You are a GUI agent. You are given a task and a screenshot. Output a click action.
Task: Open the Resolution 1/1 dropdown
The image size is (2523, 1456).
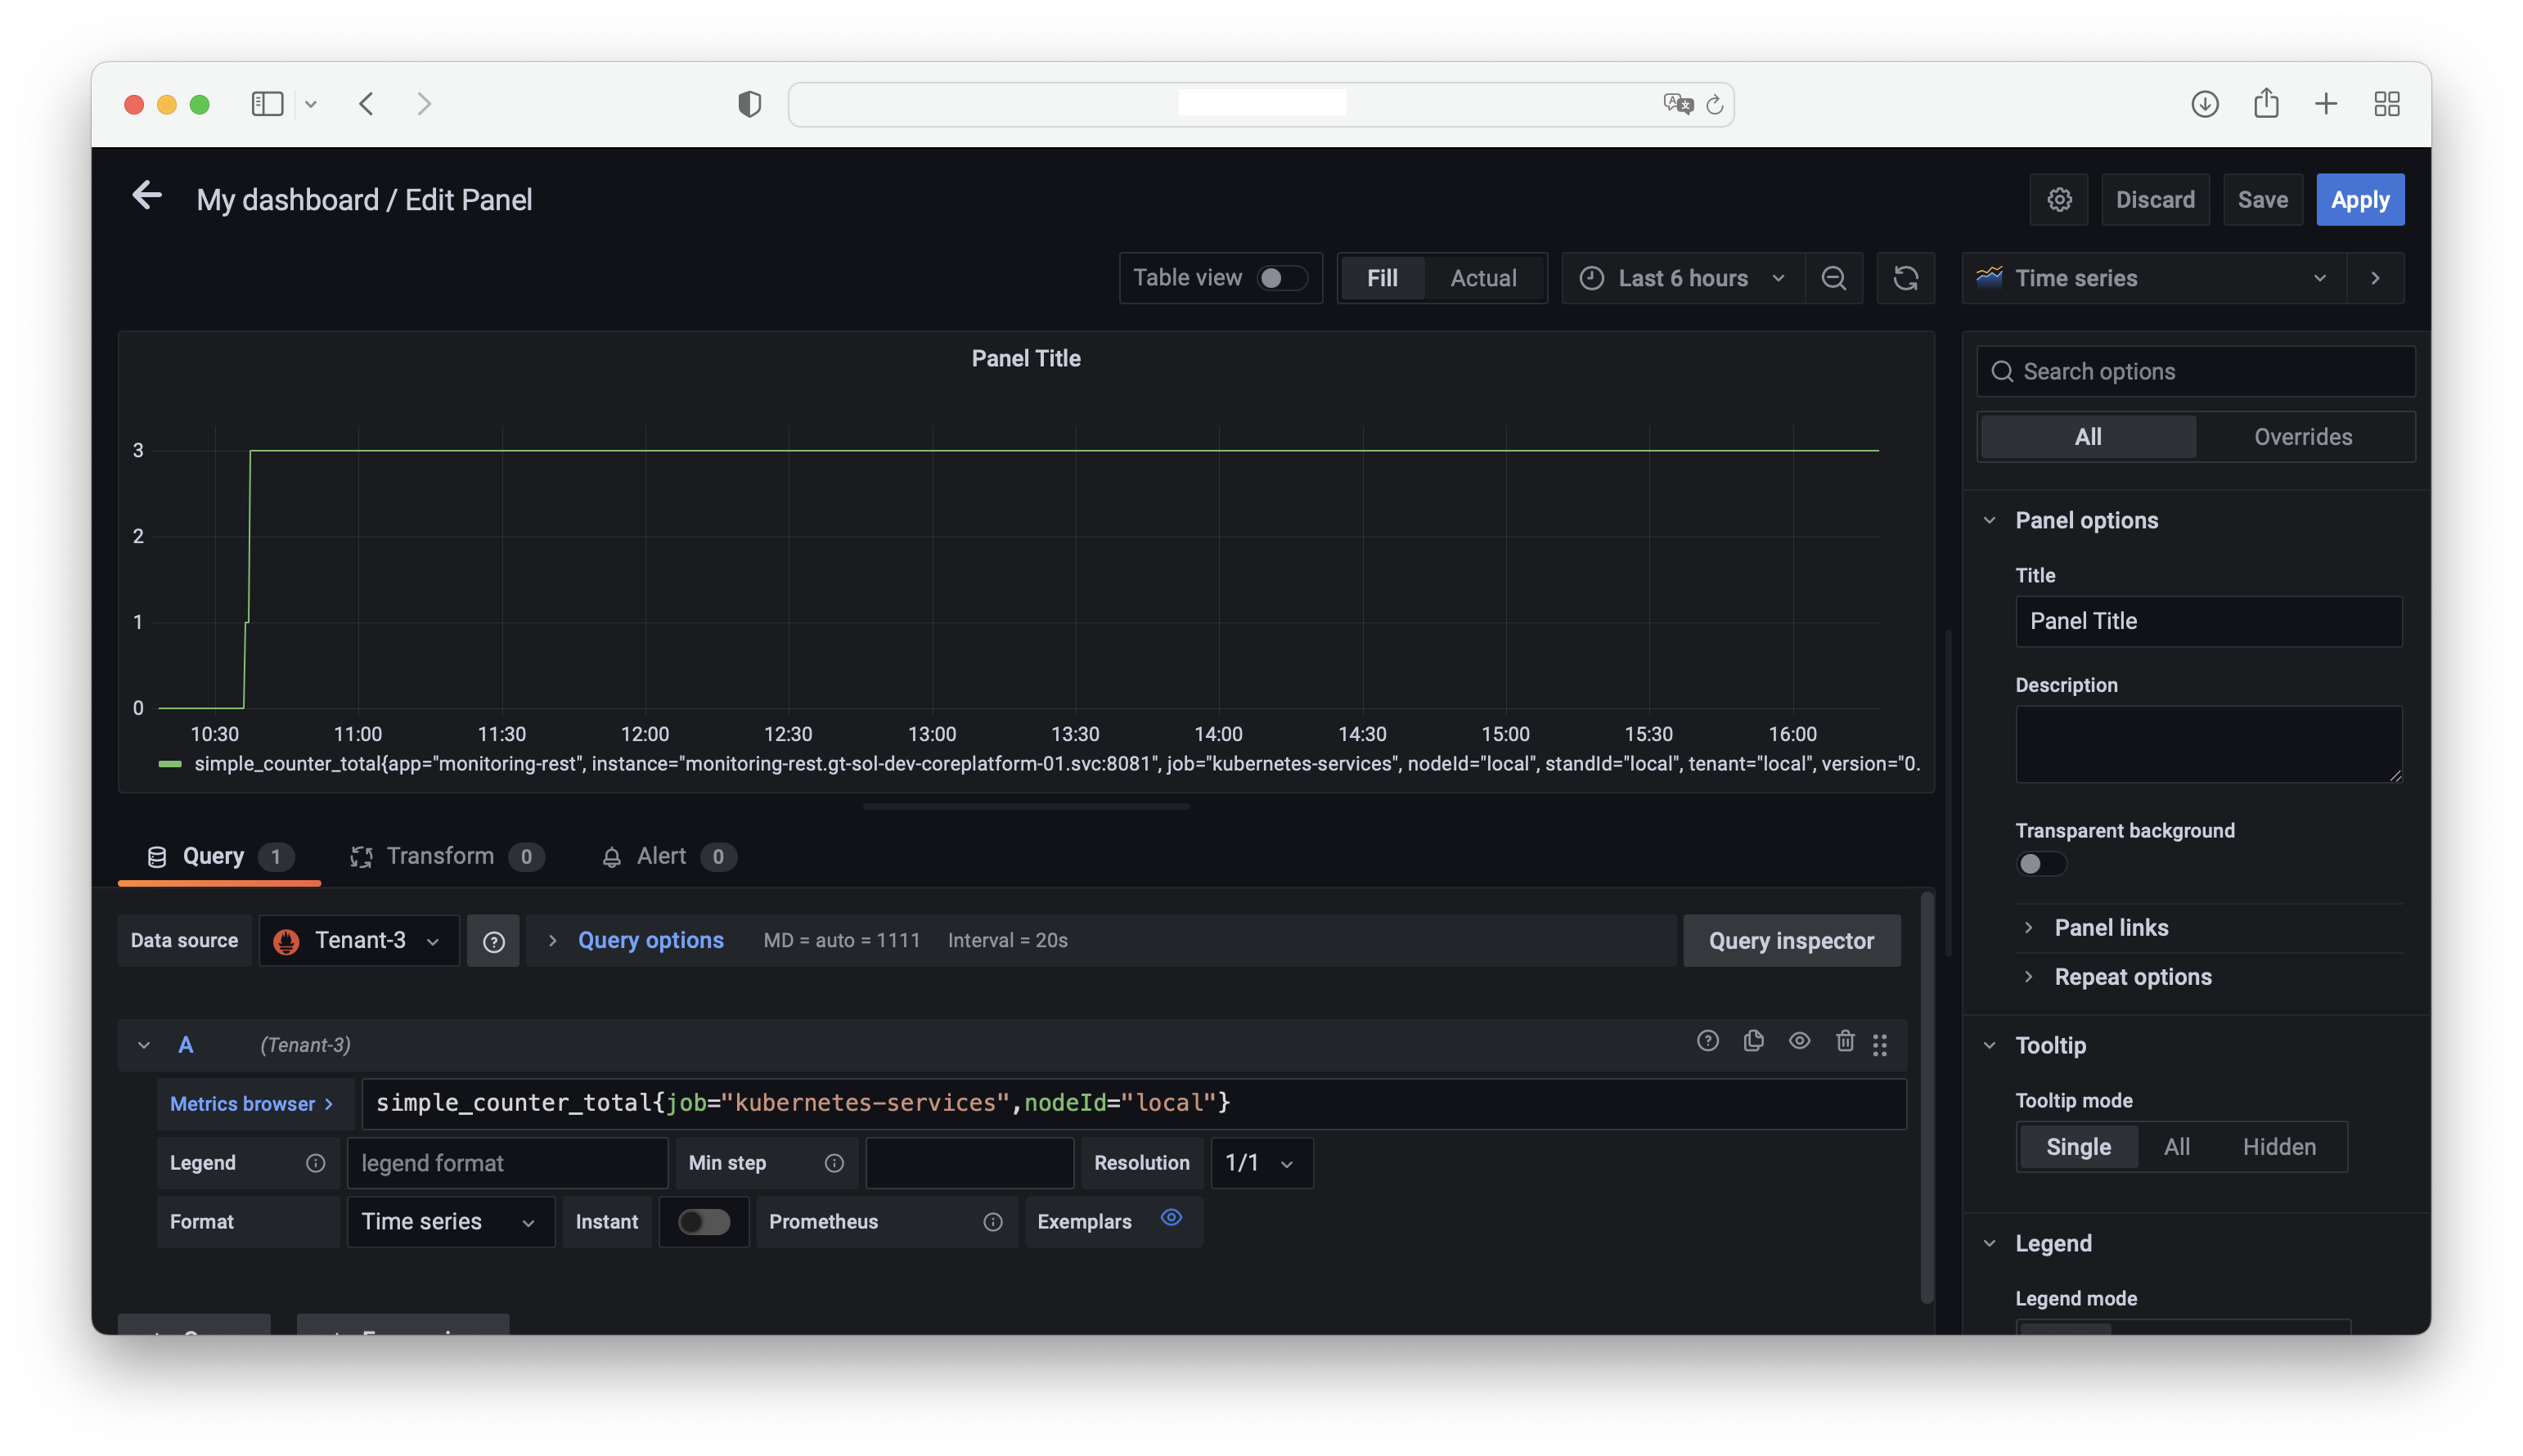click(x=1261, y=1163)
